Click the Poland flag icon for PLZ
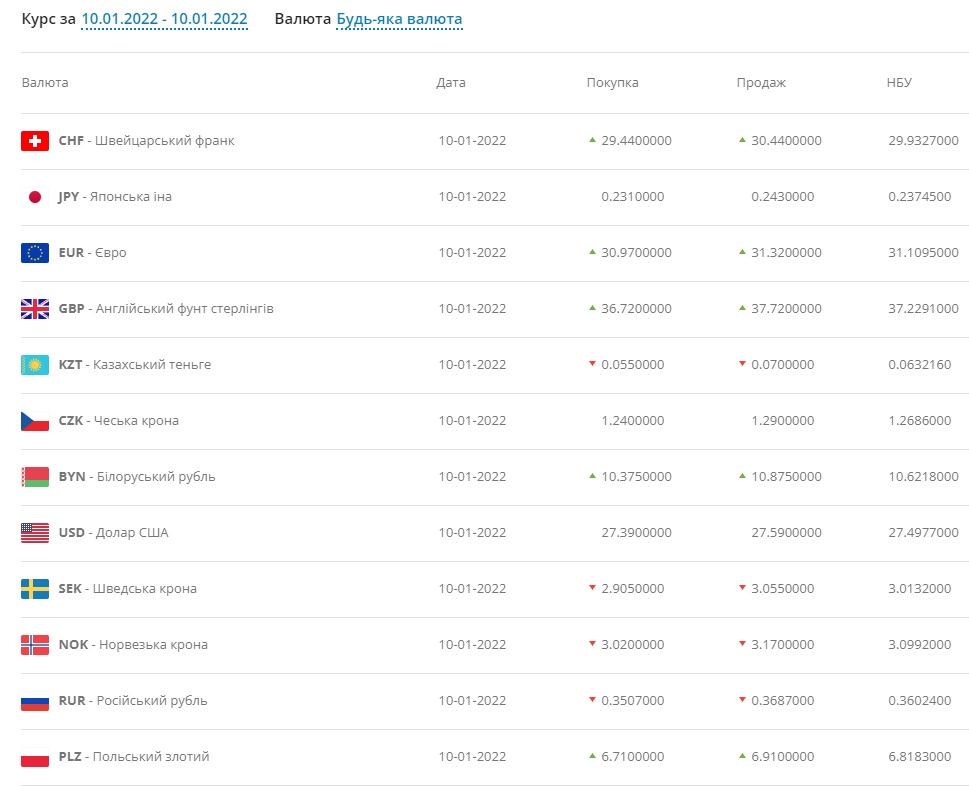The width and height of the screenshot is (969, 787). coord(35,757)
